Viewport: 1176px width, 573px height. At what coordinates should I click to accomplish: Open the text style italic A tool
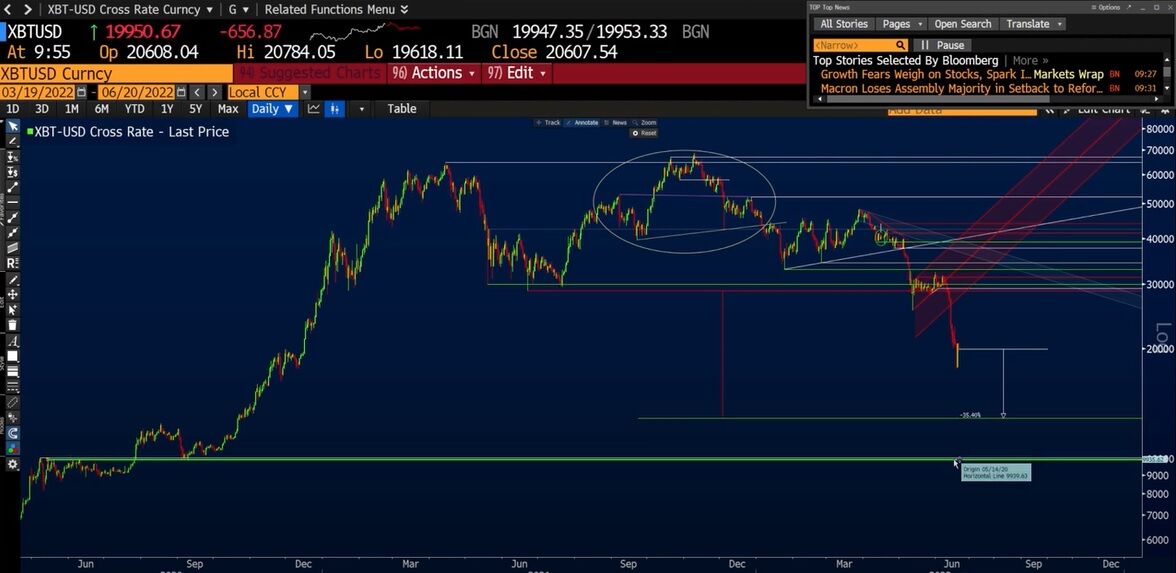coord(13,341)
